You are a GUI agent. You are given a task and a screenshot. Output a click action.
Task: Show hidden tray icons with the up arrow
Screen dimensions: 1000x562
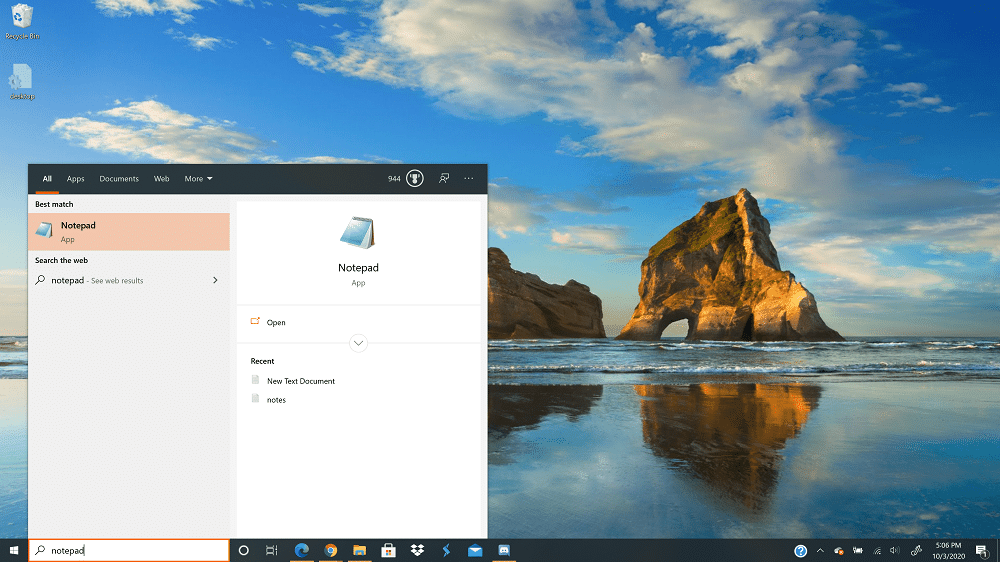[x=820, y=551]
